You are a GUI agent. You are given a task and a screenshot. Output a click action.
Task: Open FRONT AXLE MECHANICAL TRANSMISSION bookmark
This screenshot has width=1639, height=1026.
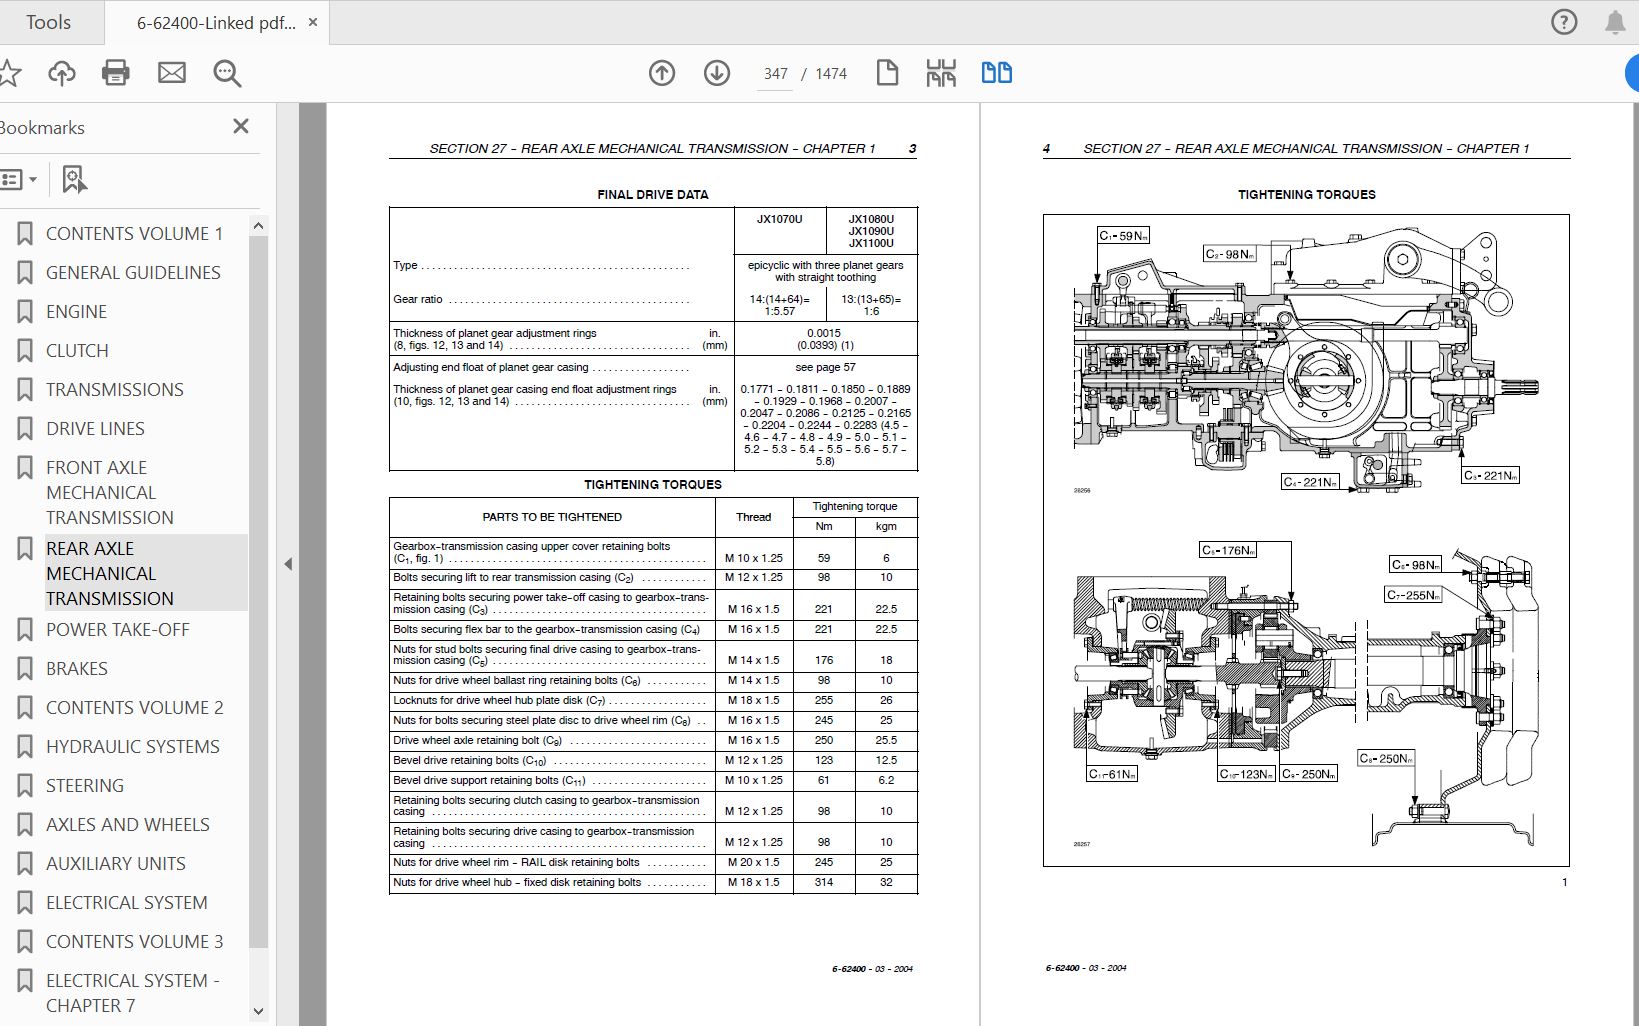pos(110,492)
